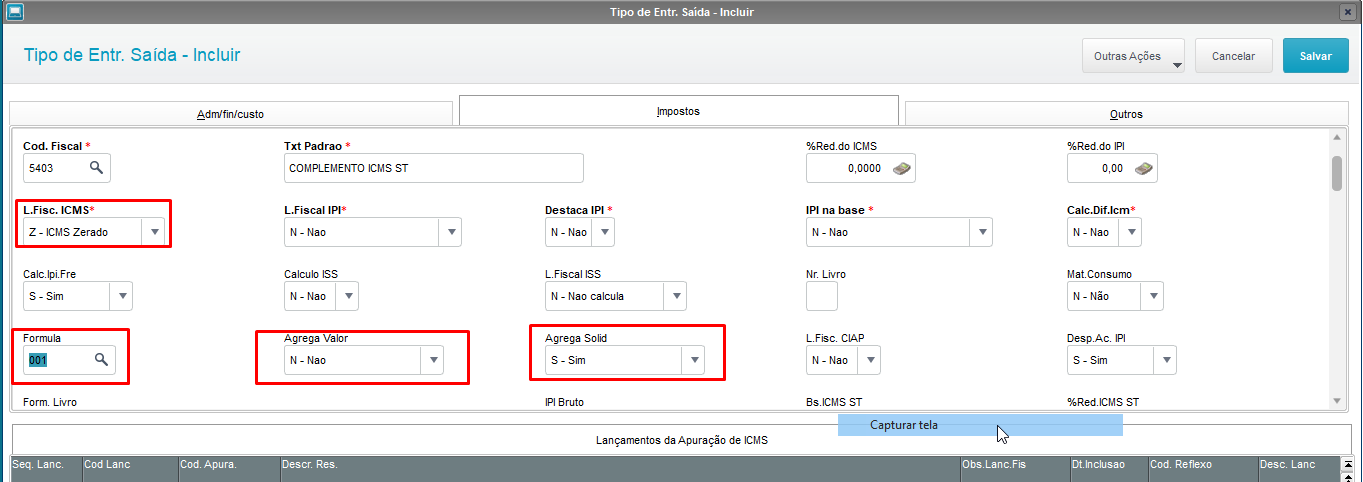The image size is (1363, 482).
Task: Click the form's vertical scrollbar thumb
Action: 1336,172
